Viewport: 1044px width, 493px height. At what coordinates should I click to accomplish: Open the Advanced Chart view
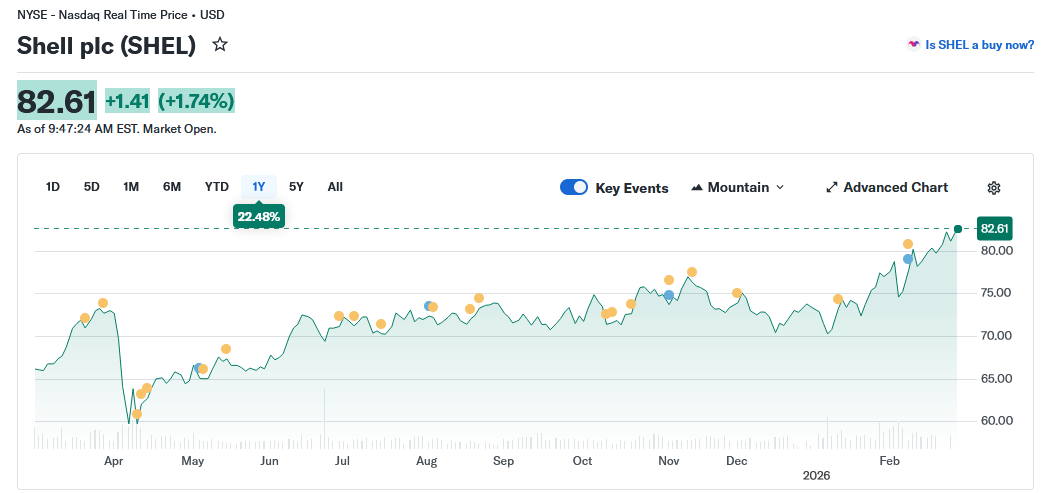pyautogui.click(x=895, y=188)
